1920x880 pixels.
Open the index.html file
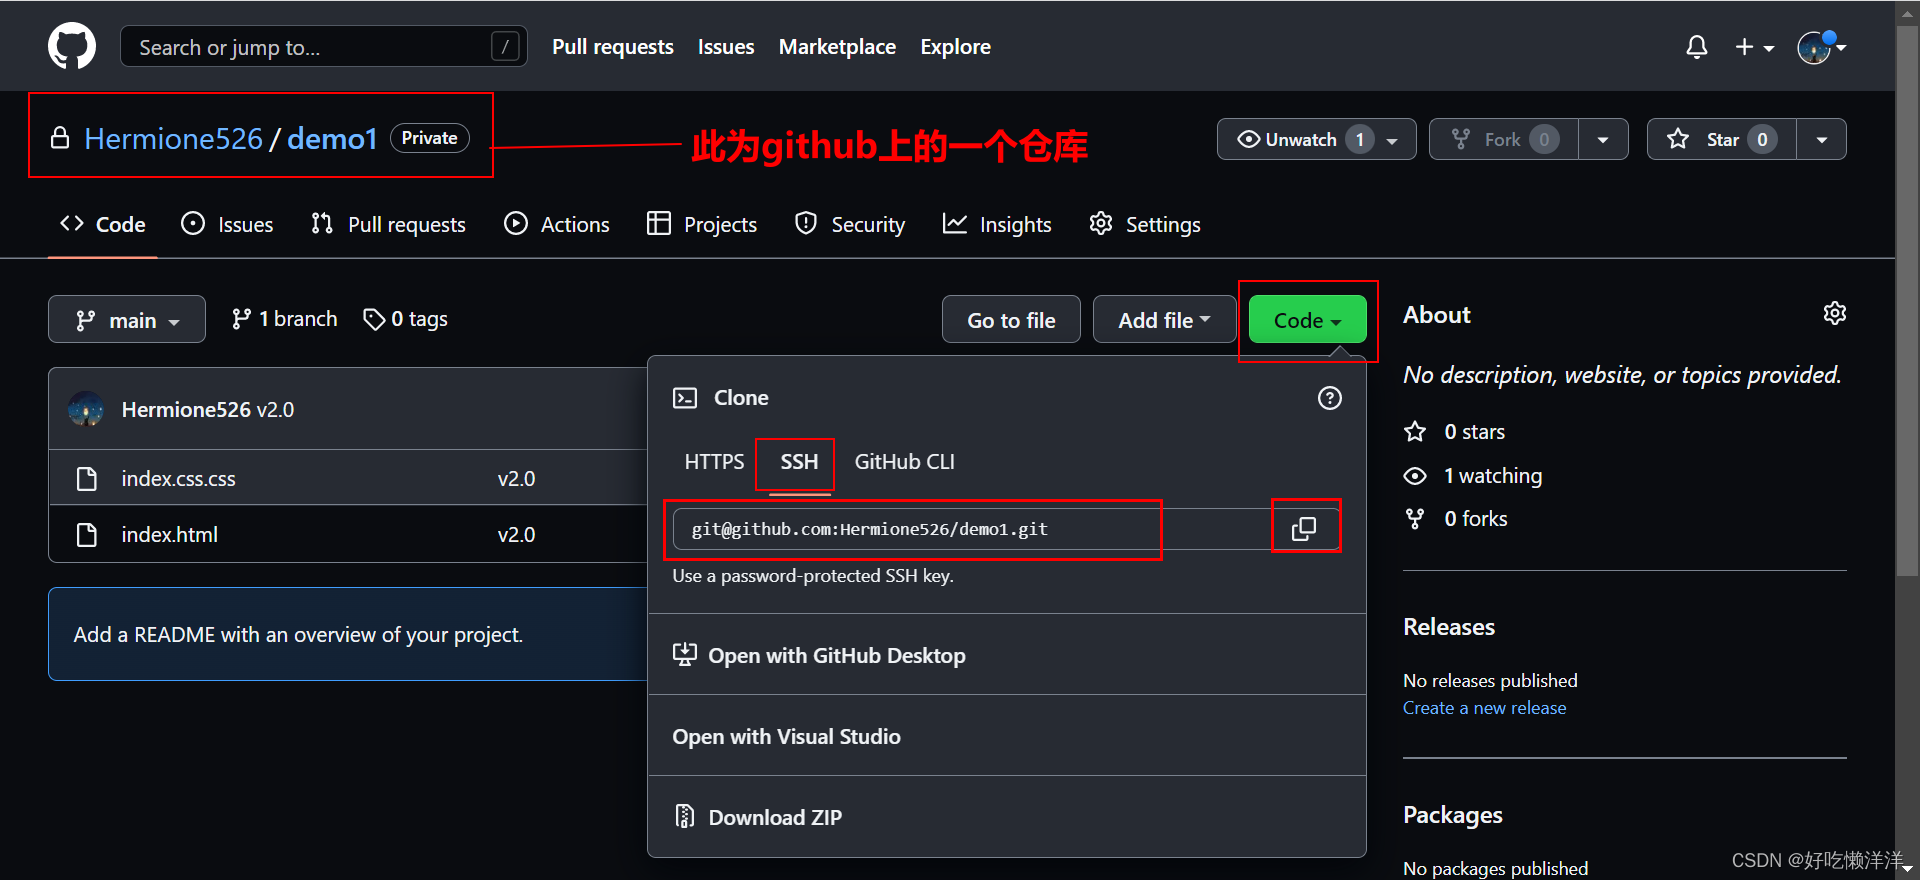pyautogui.click(x=169, y=535)
